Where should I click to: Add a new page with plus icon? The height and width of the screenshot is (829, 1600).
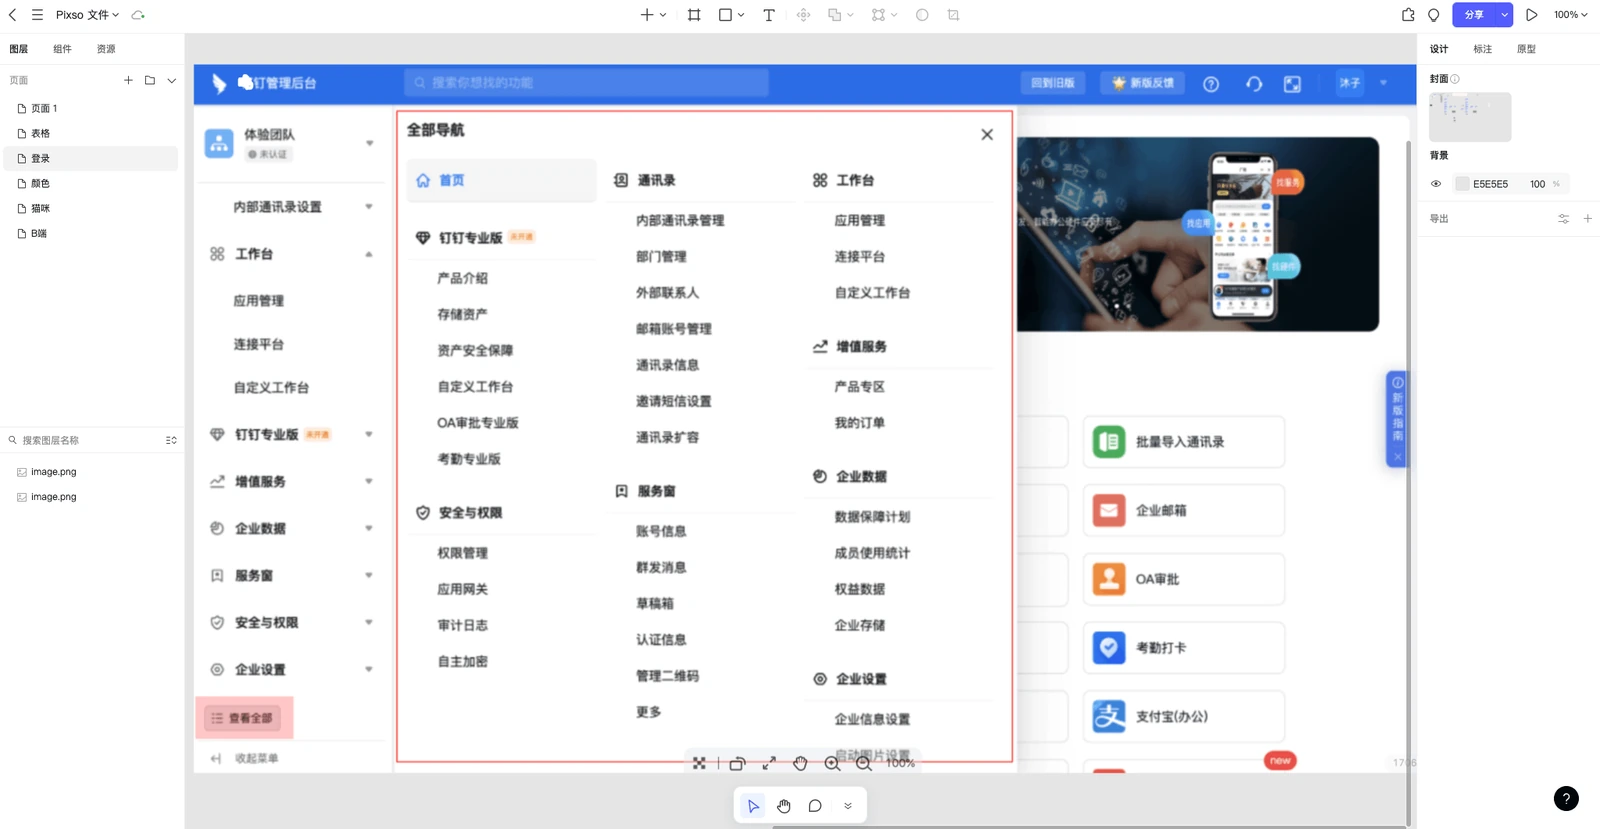[128, 80]
